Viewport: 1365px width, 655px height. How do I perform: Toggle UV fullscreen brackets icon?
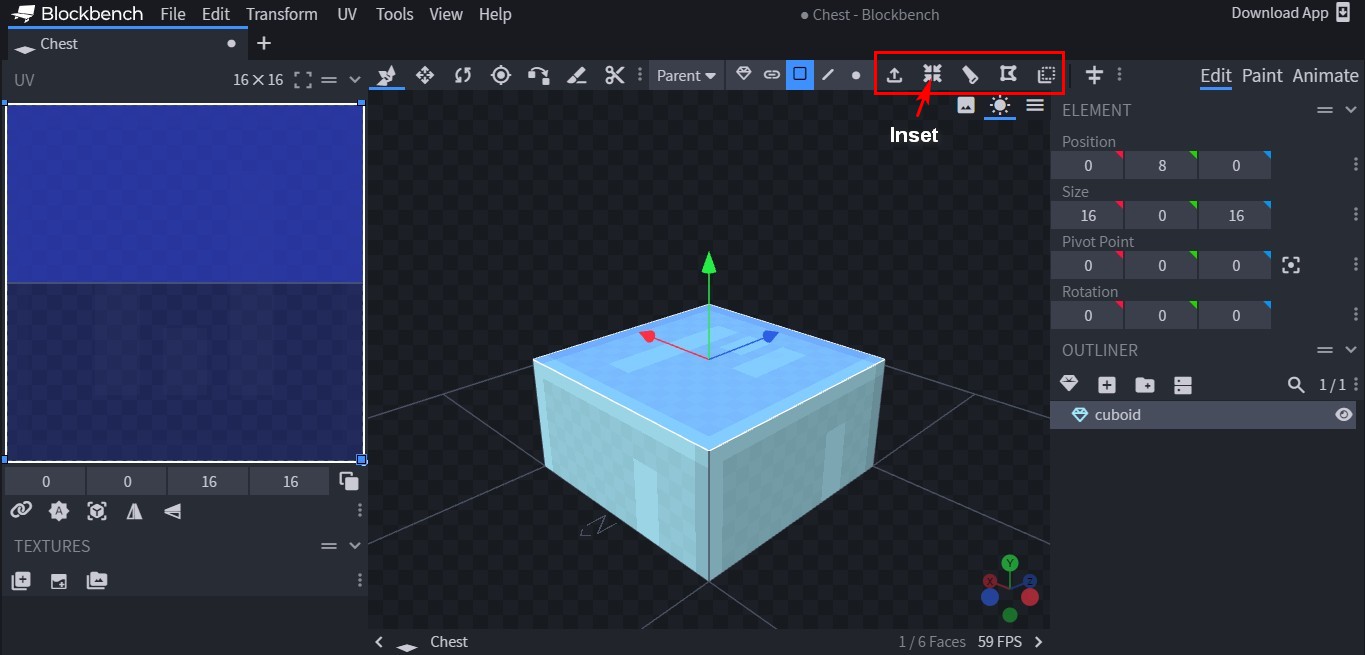coord(303,80)
